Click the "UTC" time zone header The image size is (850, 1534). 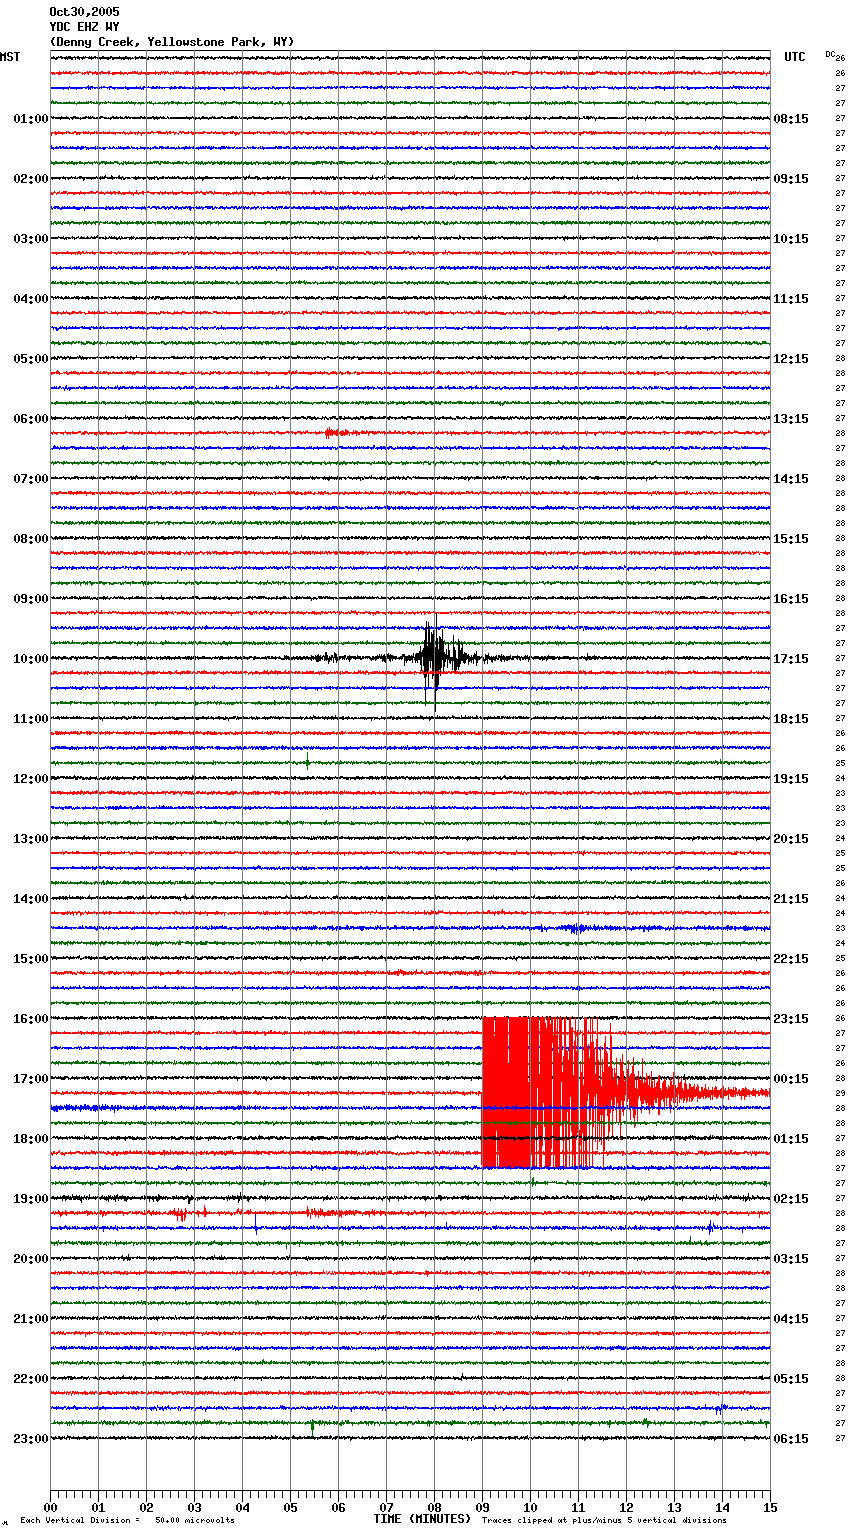(x=795, y=57)
